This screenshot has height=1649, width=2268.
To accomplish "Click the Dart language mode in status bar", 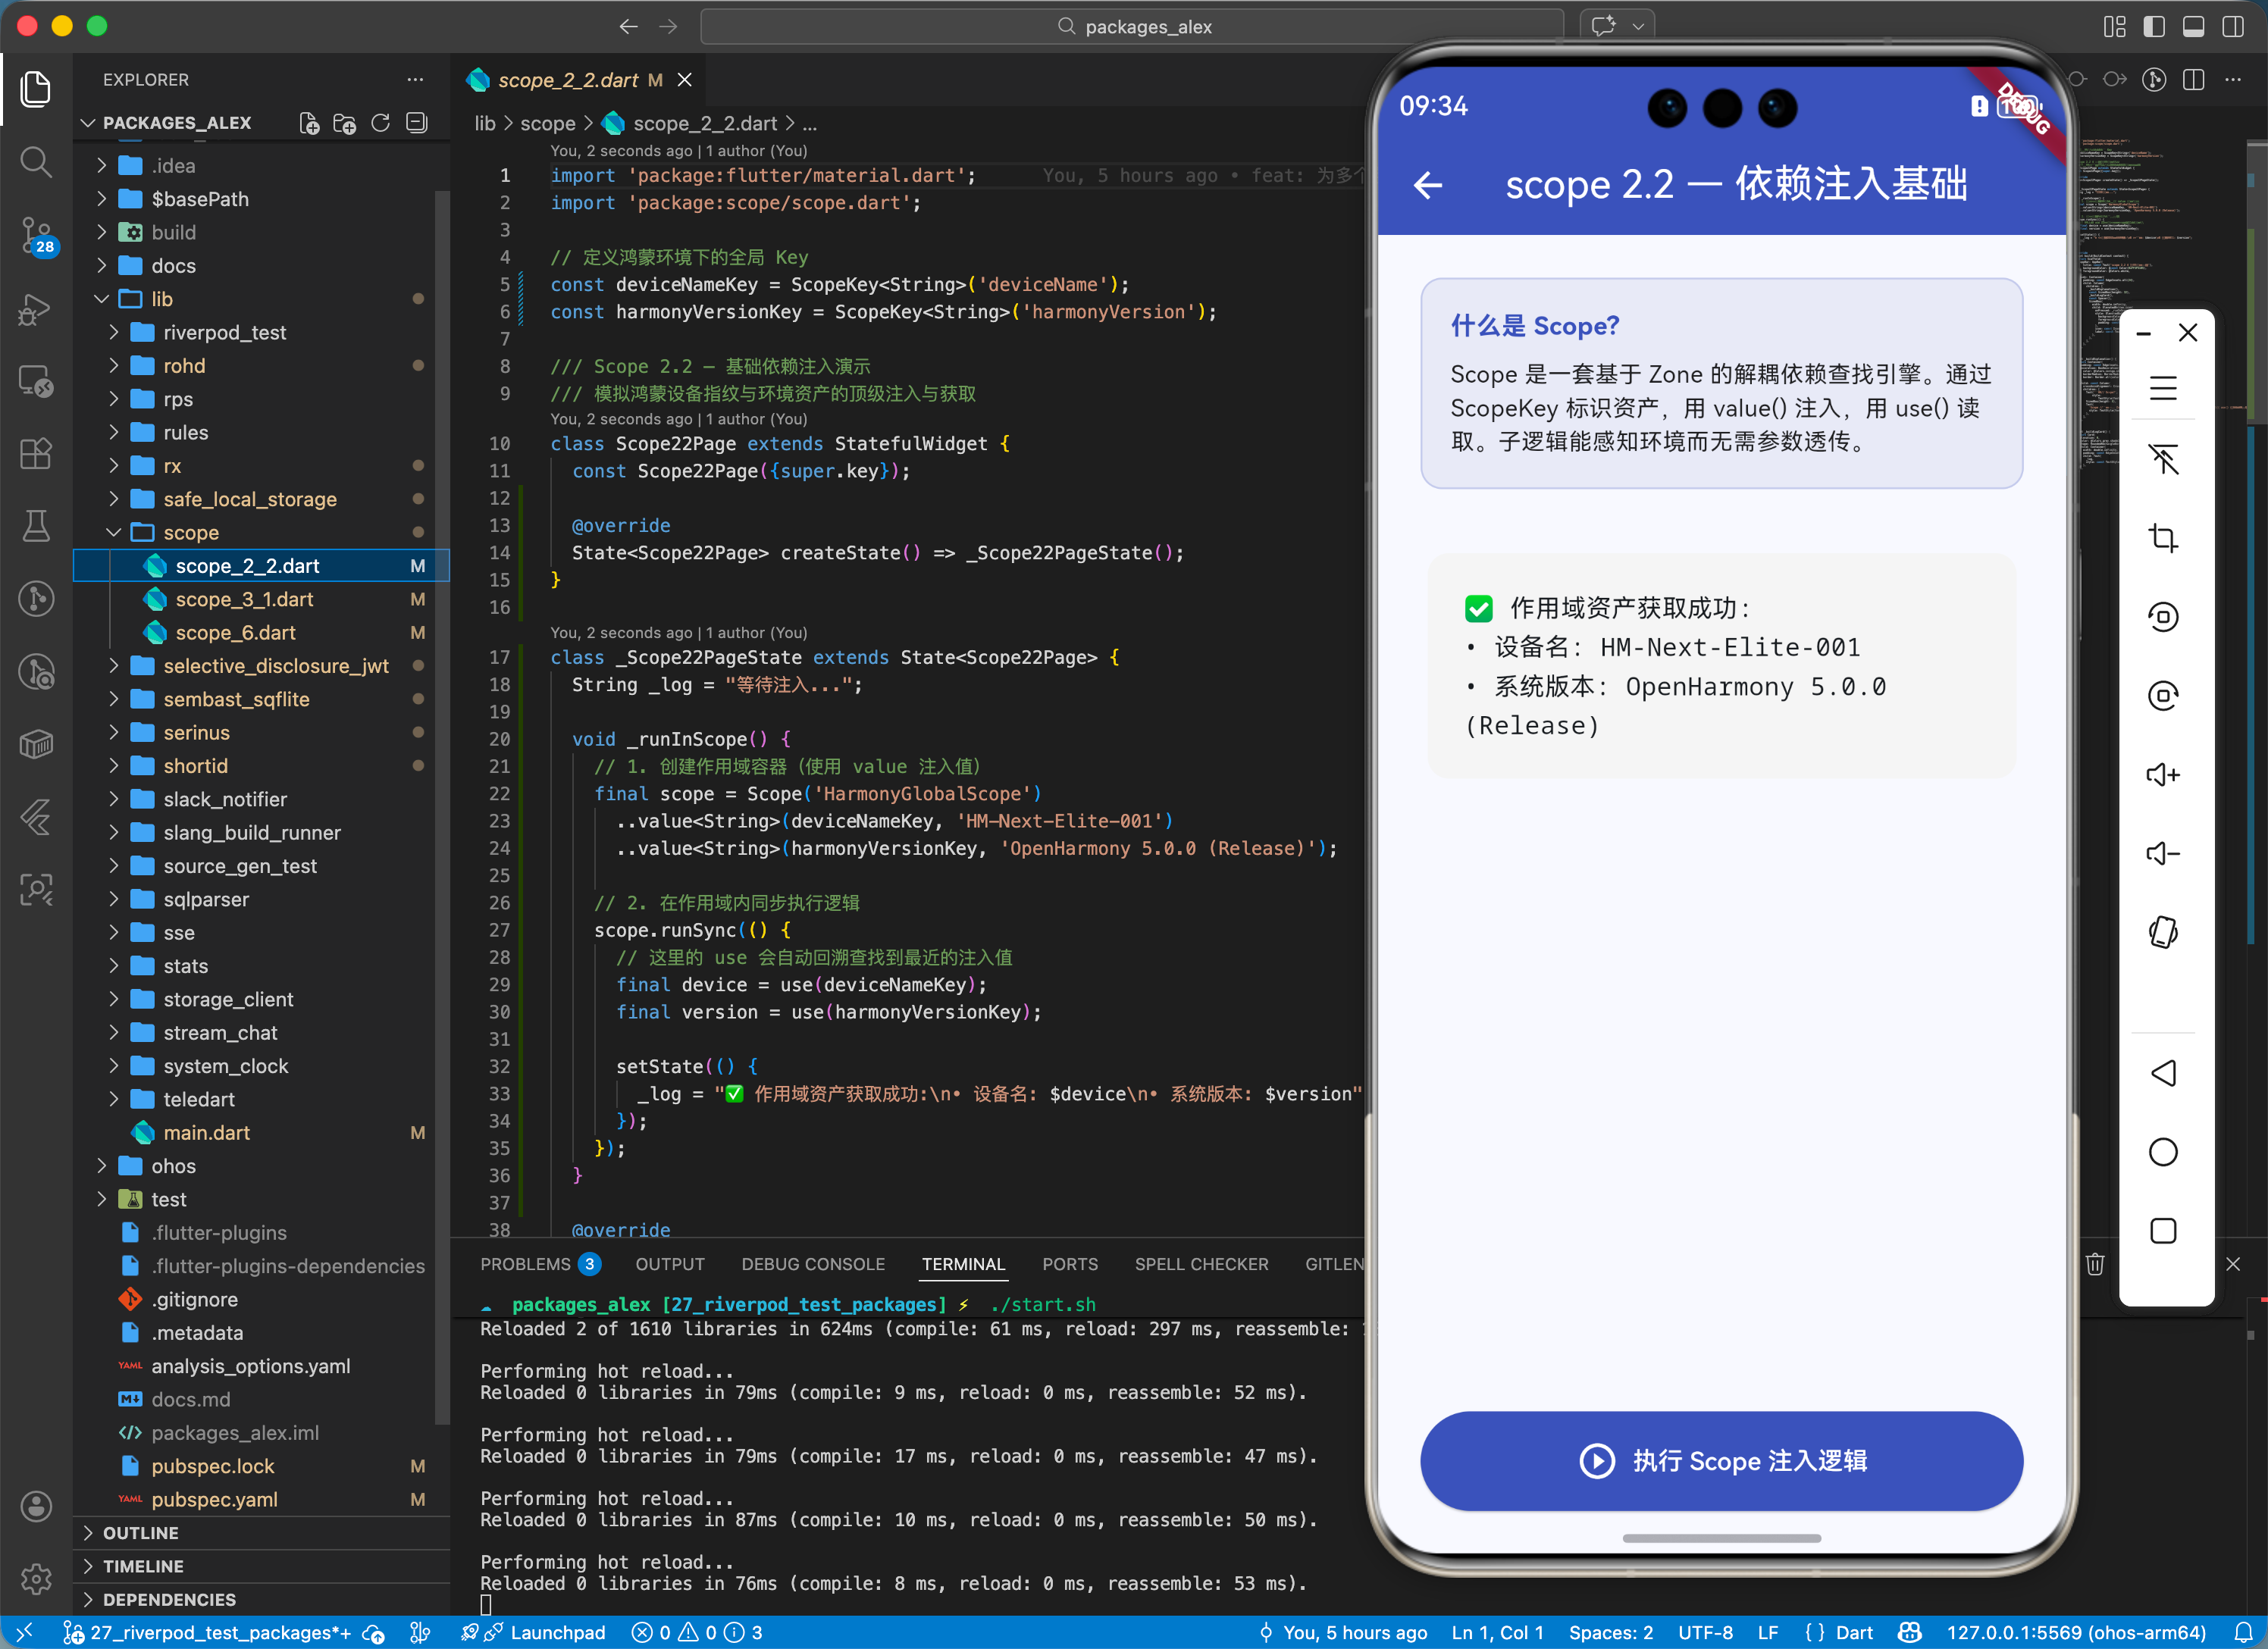I will [x=1853, y=1632].
